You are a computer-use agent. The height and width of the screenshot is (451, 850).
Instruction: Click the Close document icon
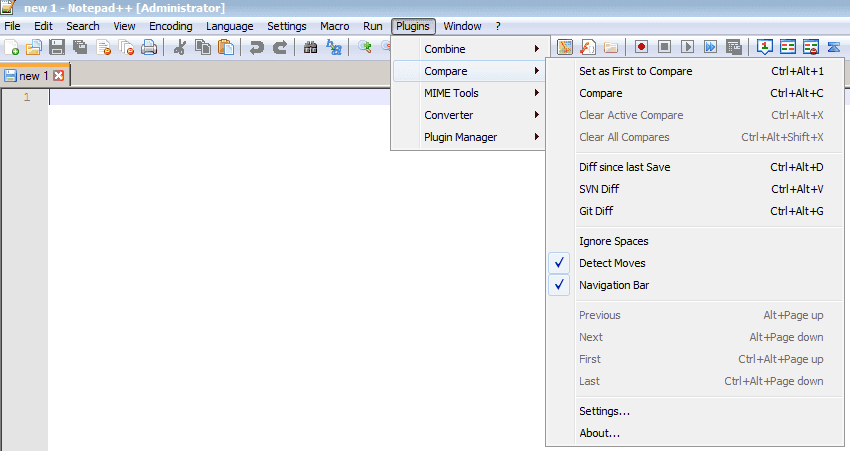(104, 48)
